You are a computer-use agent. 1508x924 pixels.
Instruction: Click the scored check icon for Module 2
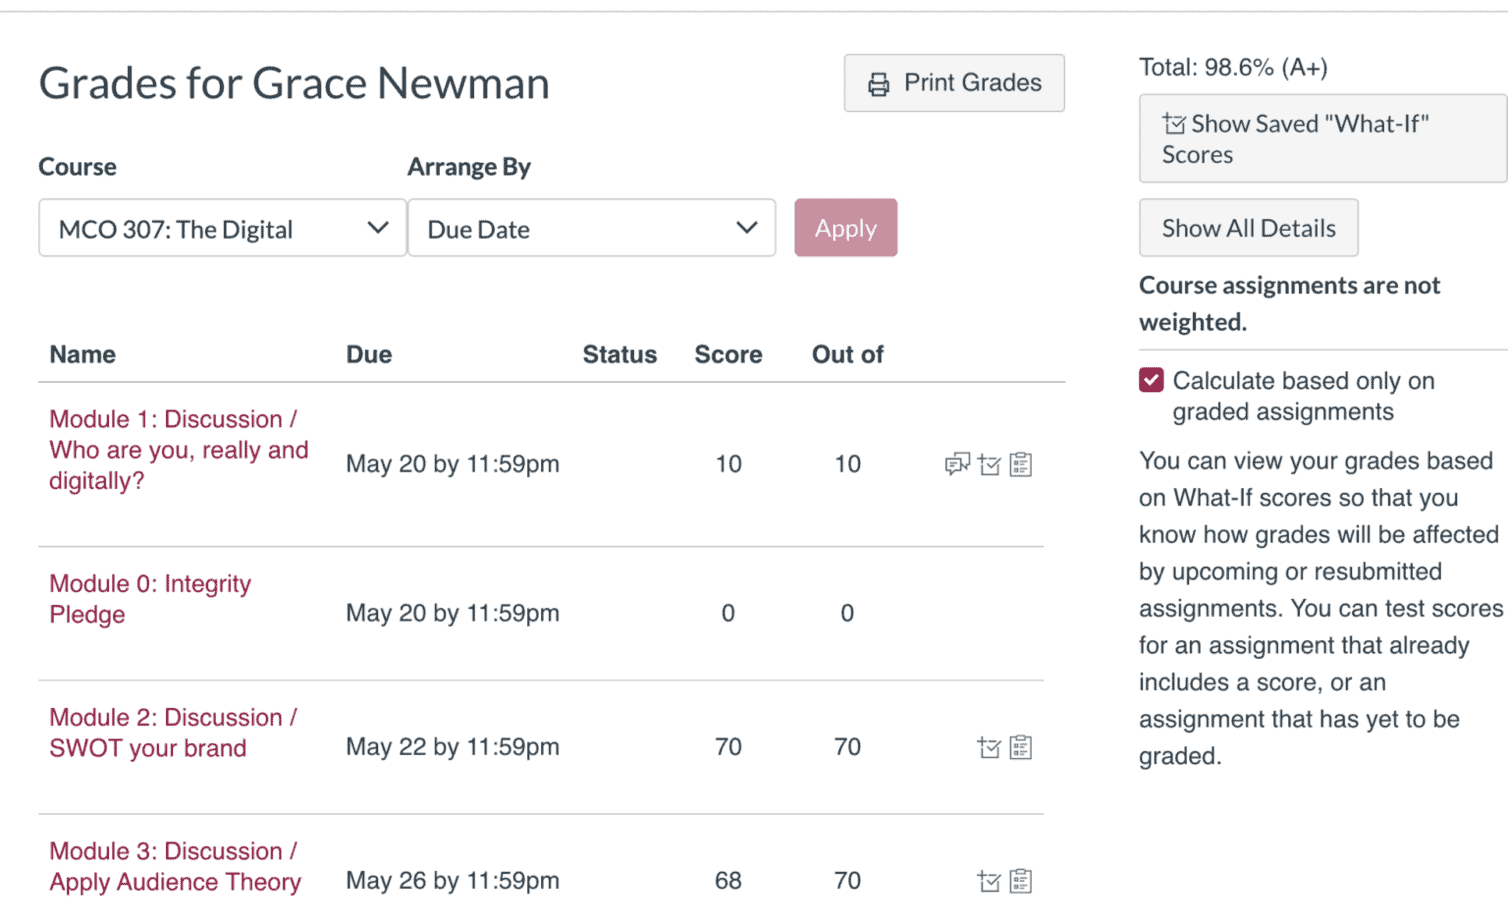pos(989,747)
